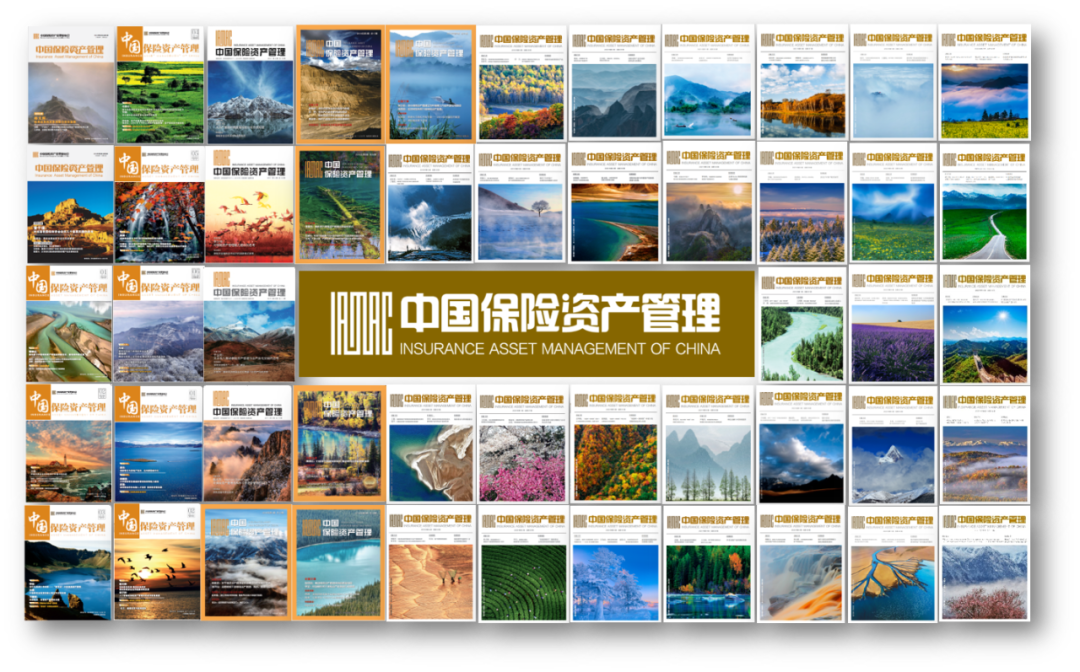Open the golden trees reflected under clouds cover
Viewport: 1080px width, 672px height.
click(x=802, y=83)
